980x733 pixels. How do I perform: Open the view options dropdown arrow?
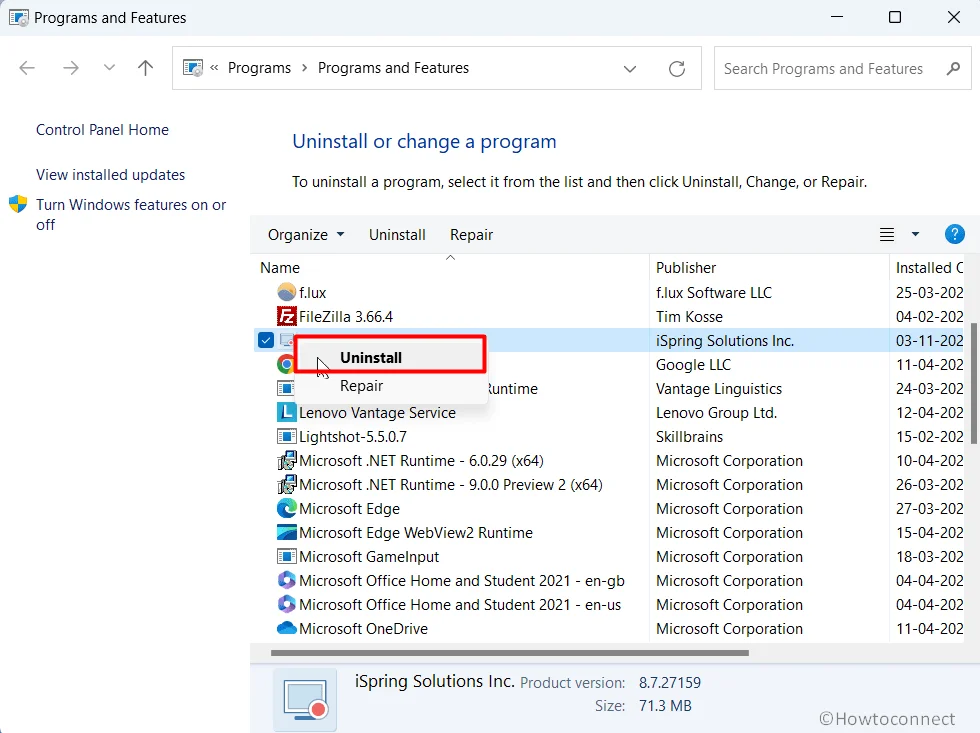pos(915,234)
